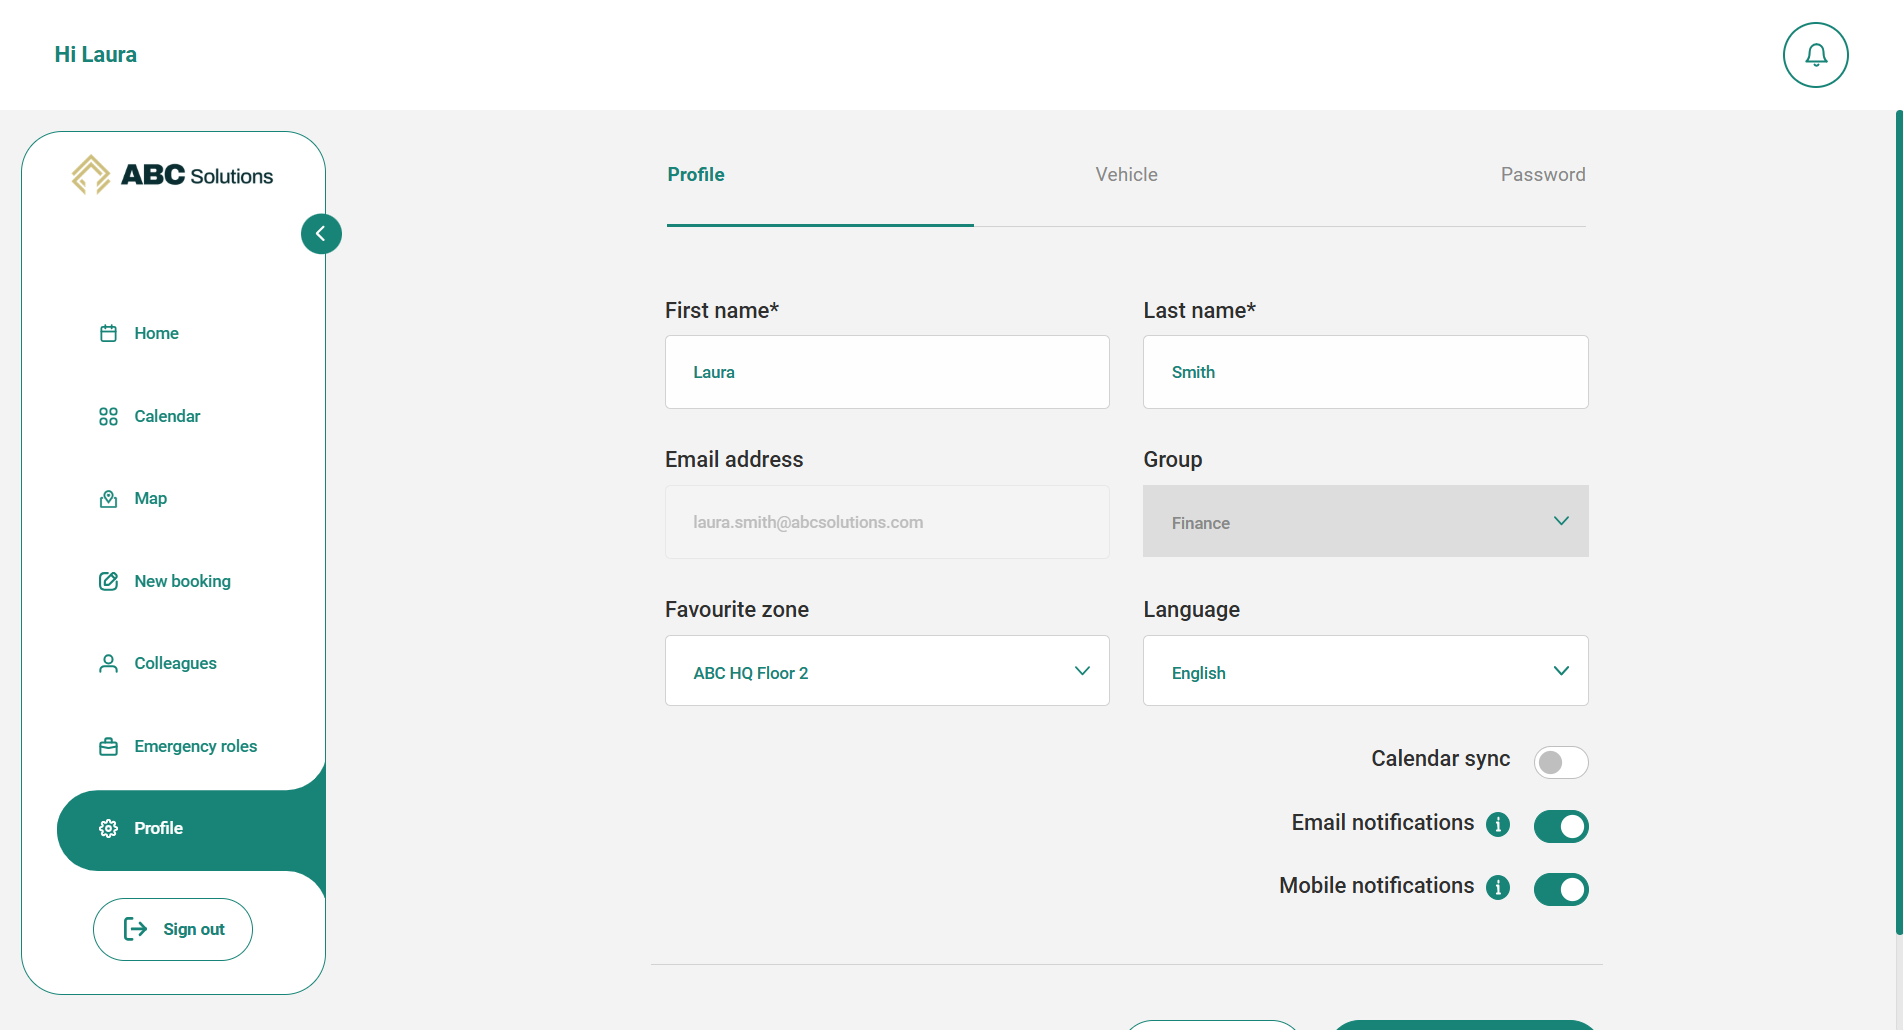This screenshot has width=1903, height=1030.
Task: Click the Profile gear icon
Action: point(109,828)
